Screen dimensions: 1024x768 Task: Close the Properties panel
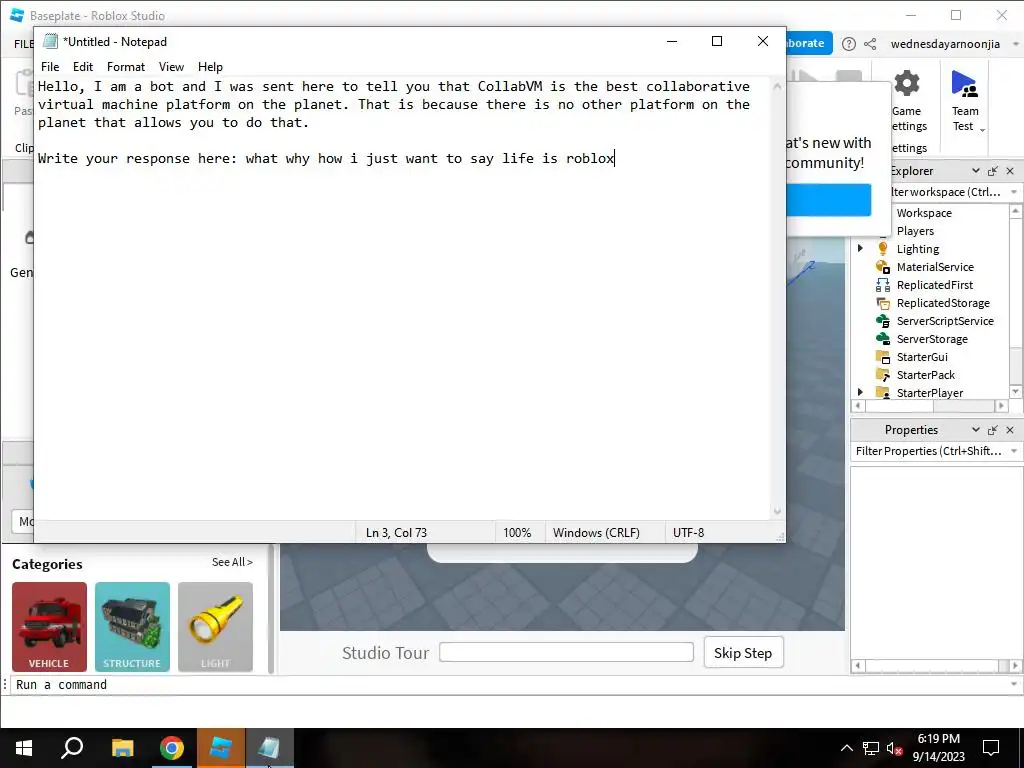(1010, 430)
